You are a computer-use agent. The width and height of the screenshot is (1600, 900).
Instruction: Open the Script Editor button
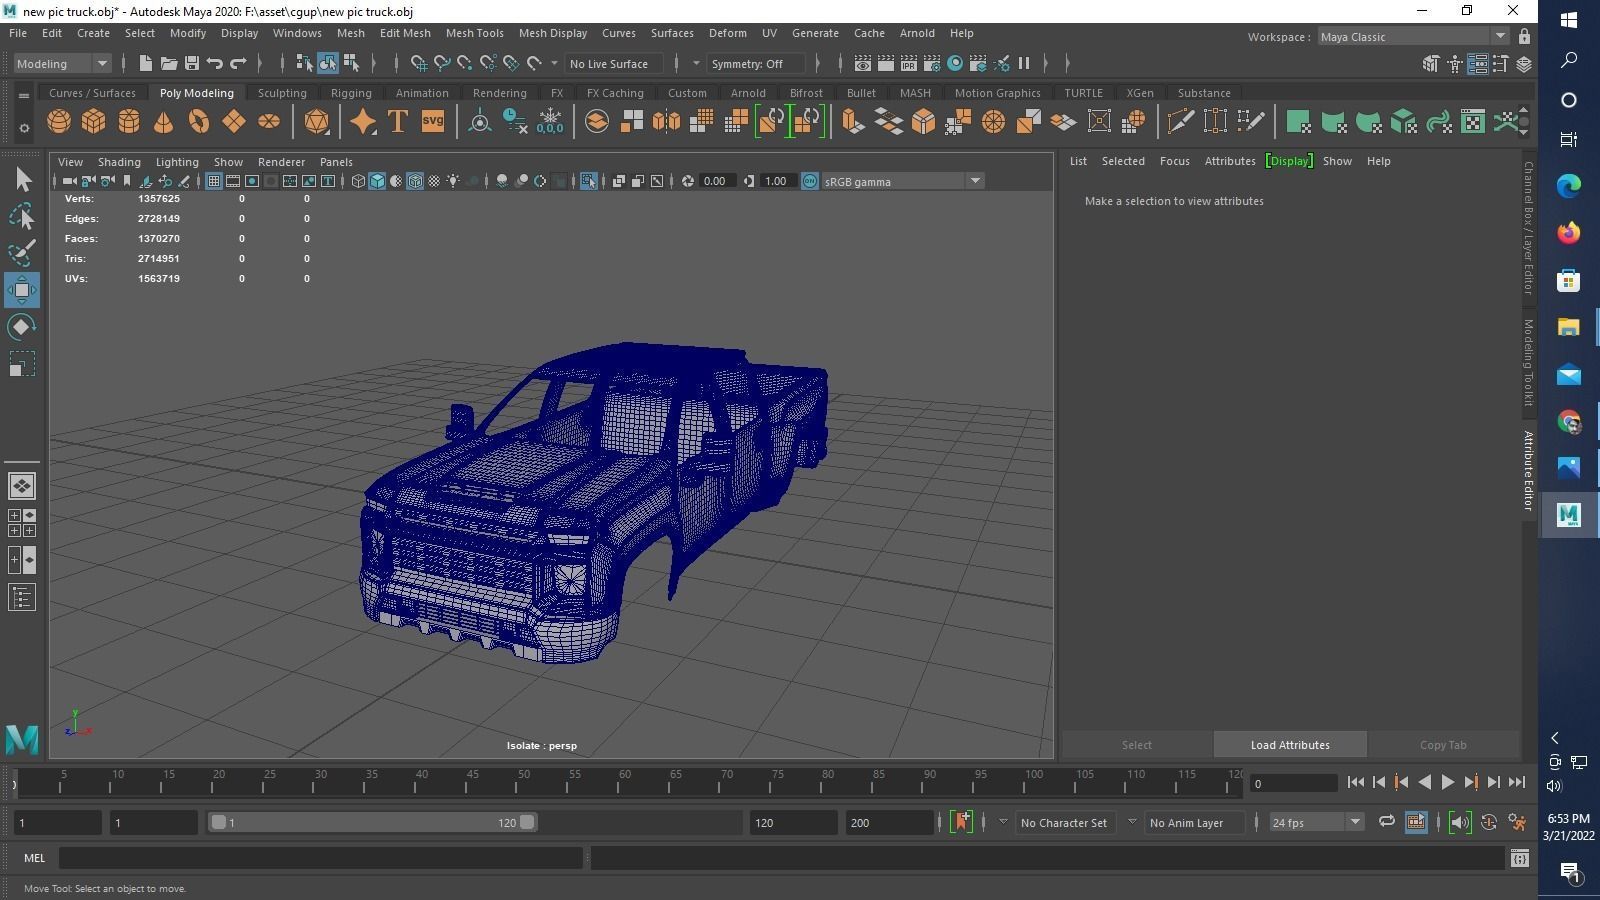pos(1519,858)
